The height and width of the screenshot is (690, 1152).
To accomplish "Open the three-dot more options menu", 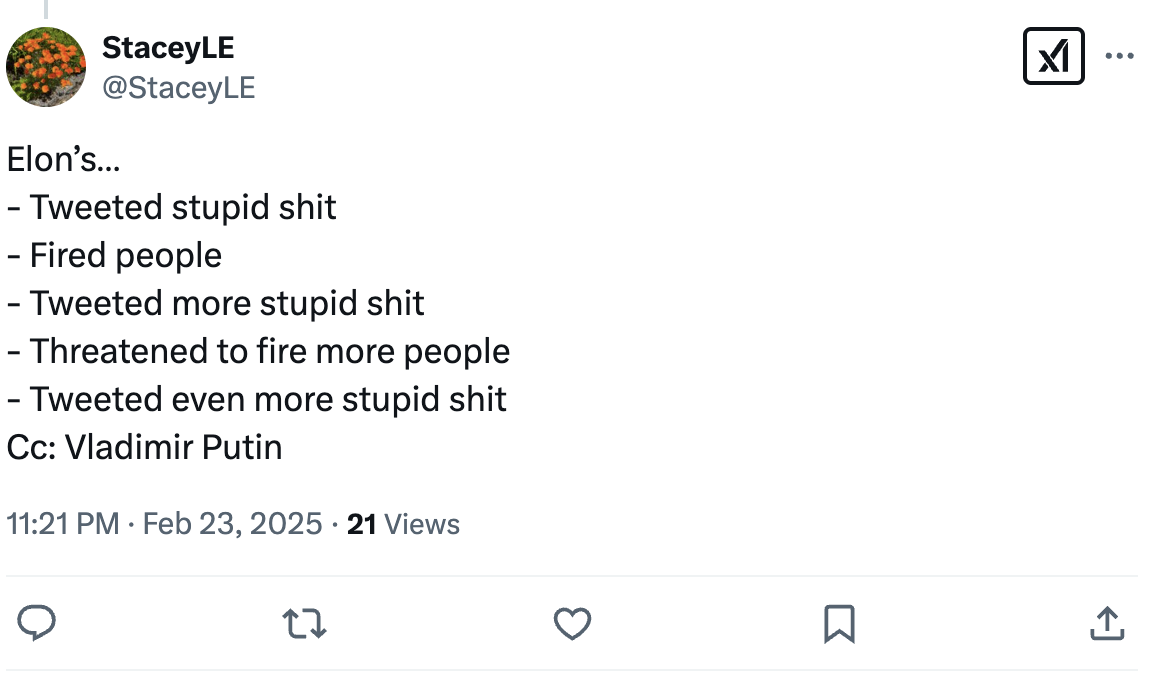I will pos(1122,56).
